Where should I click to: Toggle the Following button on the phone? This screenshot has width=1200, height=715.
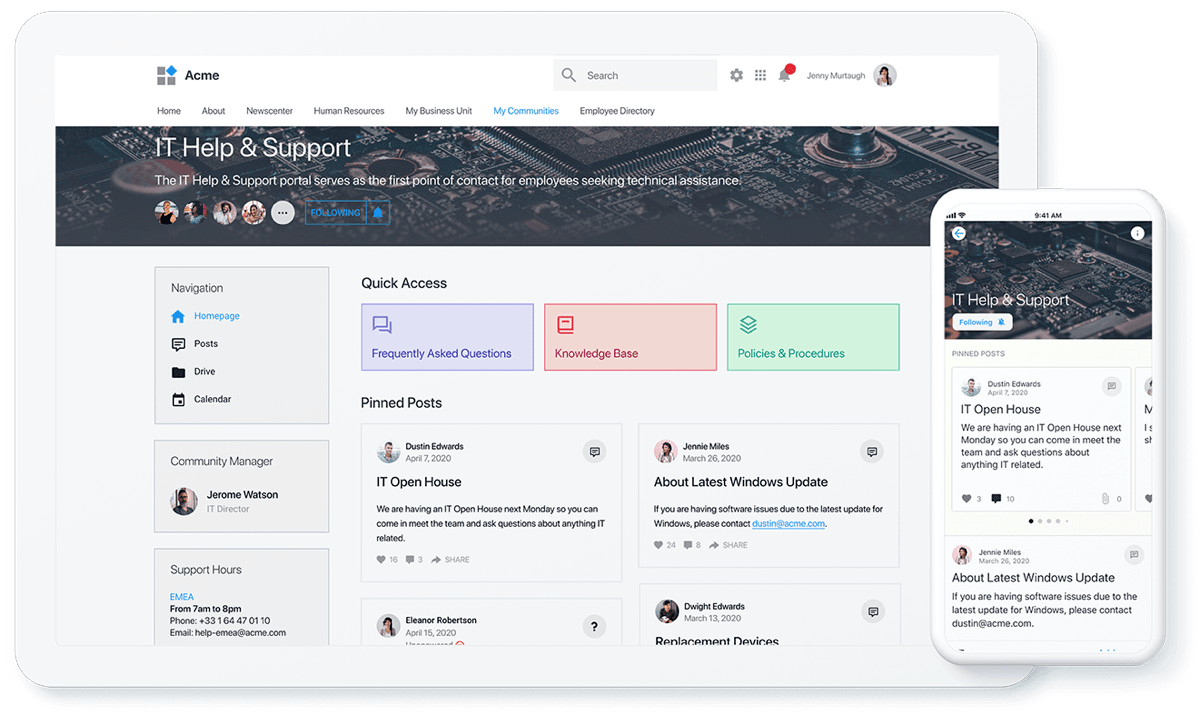(x=982, y=322)
